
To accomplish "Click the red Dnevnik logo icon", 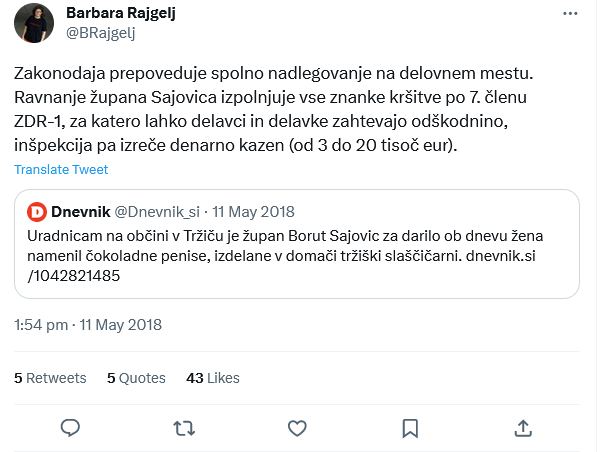I will click(37, 212).
